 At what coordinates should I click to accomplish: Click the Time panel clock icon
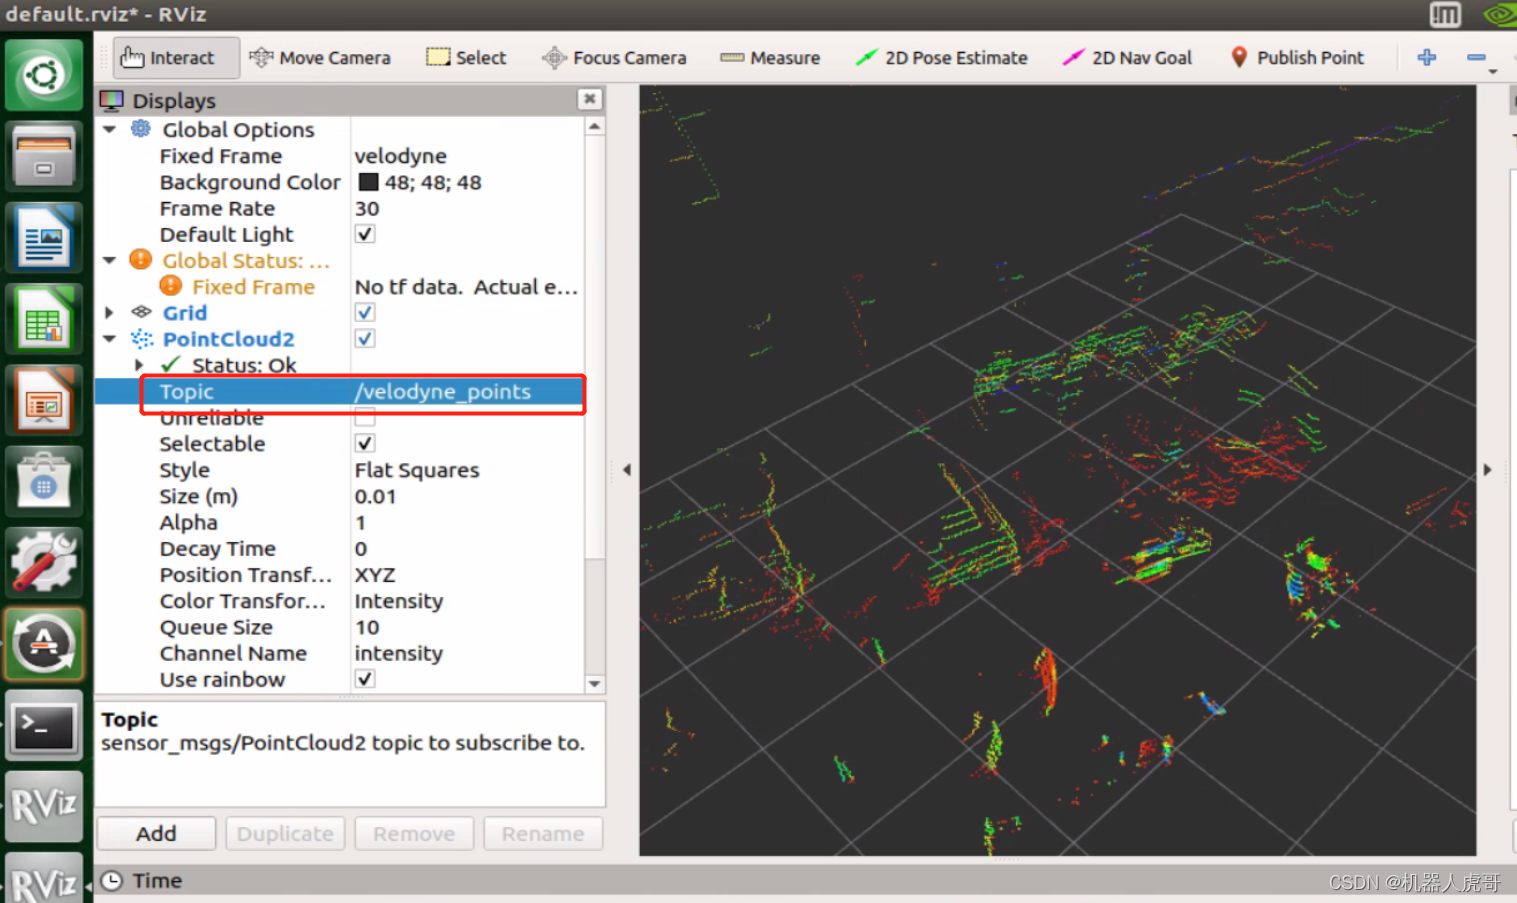pos(112,880)
